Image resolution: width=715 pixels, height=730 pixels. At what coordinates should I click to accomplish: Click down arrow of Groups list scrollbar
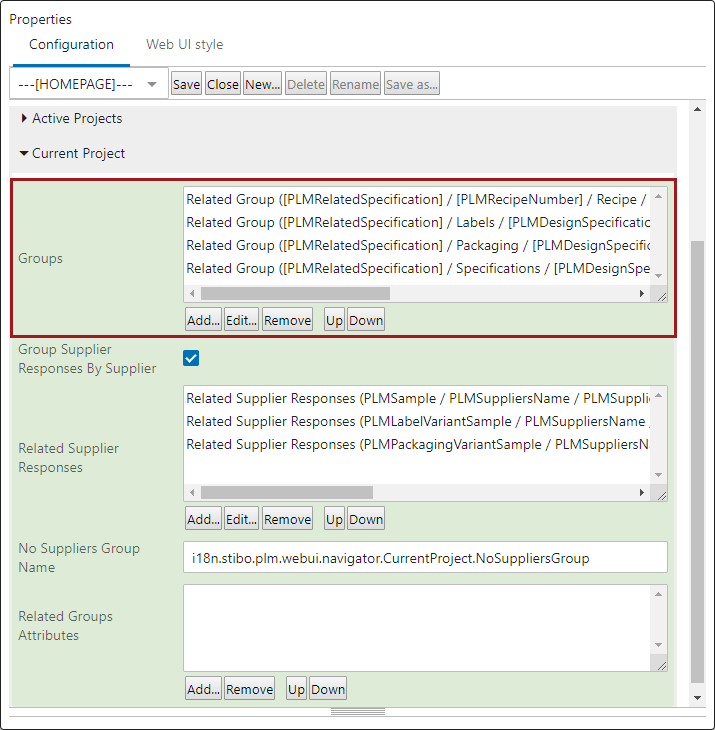[x=658, y=276]
